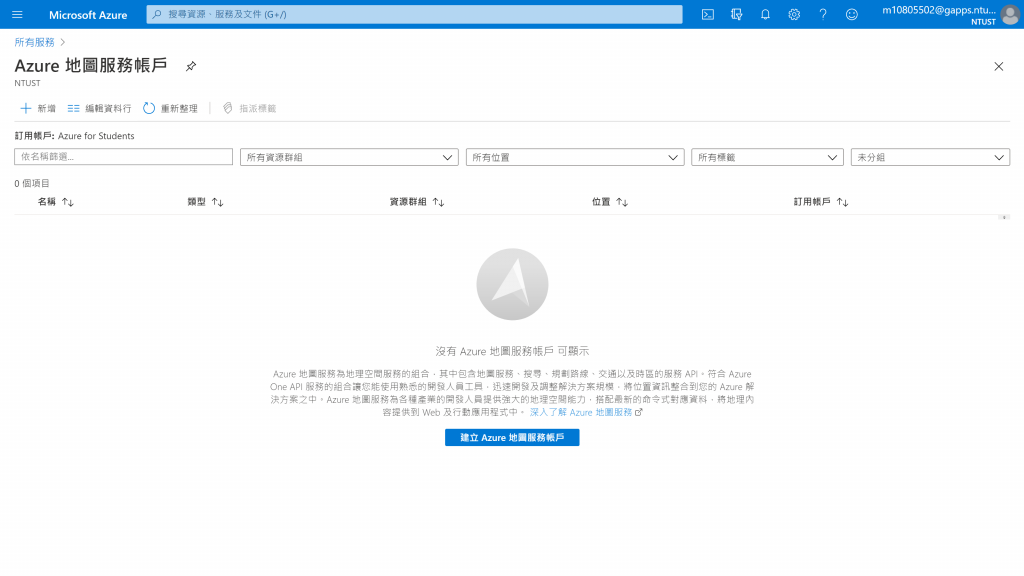Expand 所有標籤 dropdown
The height and width of the screenshot is (576, 1024).
pyautogui.click(x=767, y=157)
